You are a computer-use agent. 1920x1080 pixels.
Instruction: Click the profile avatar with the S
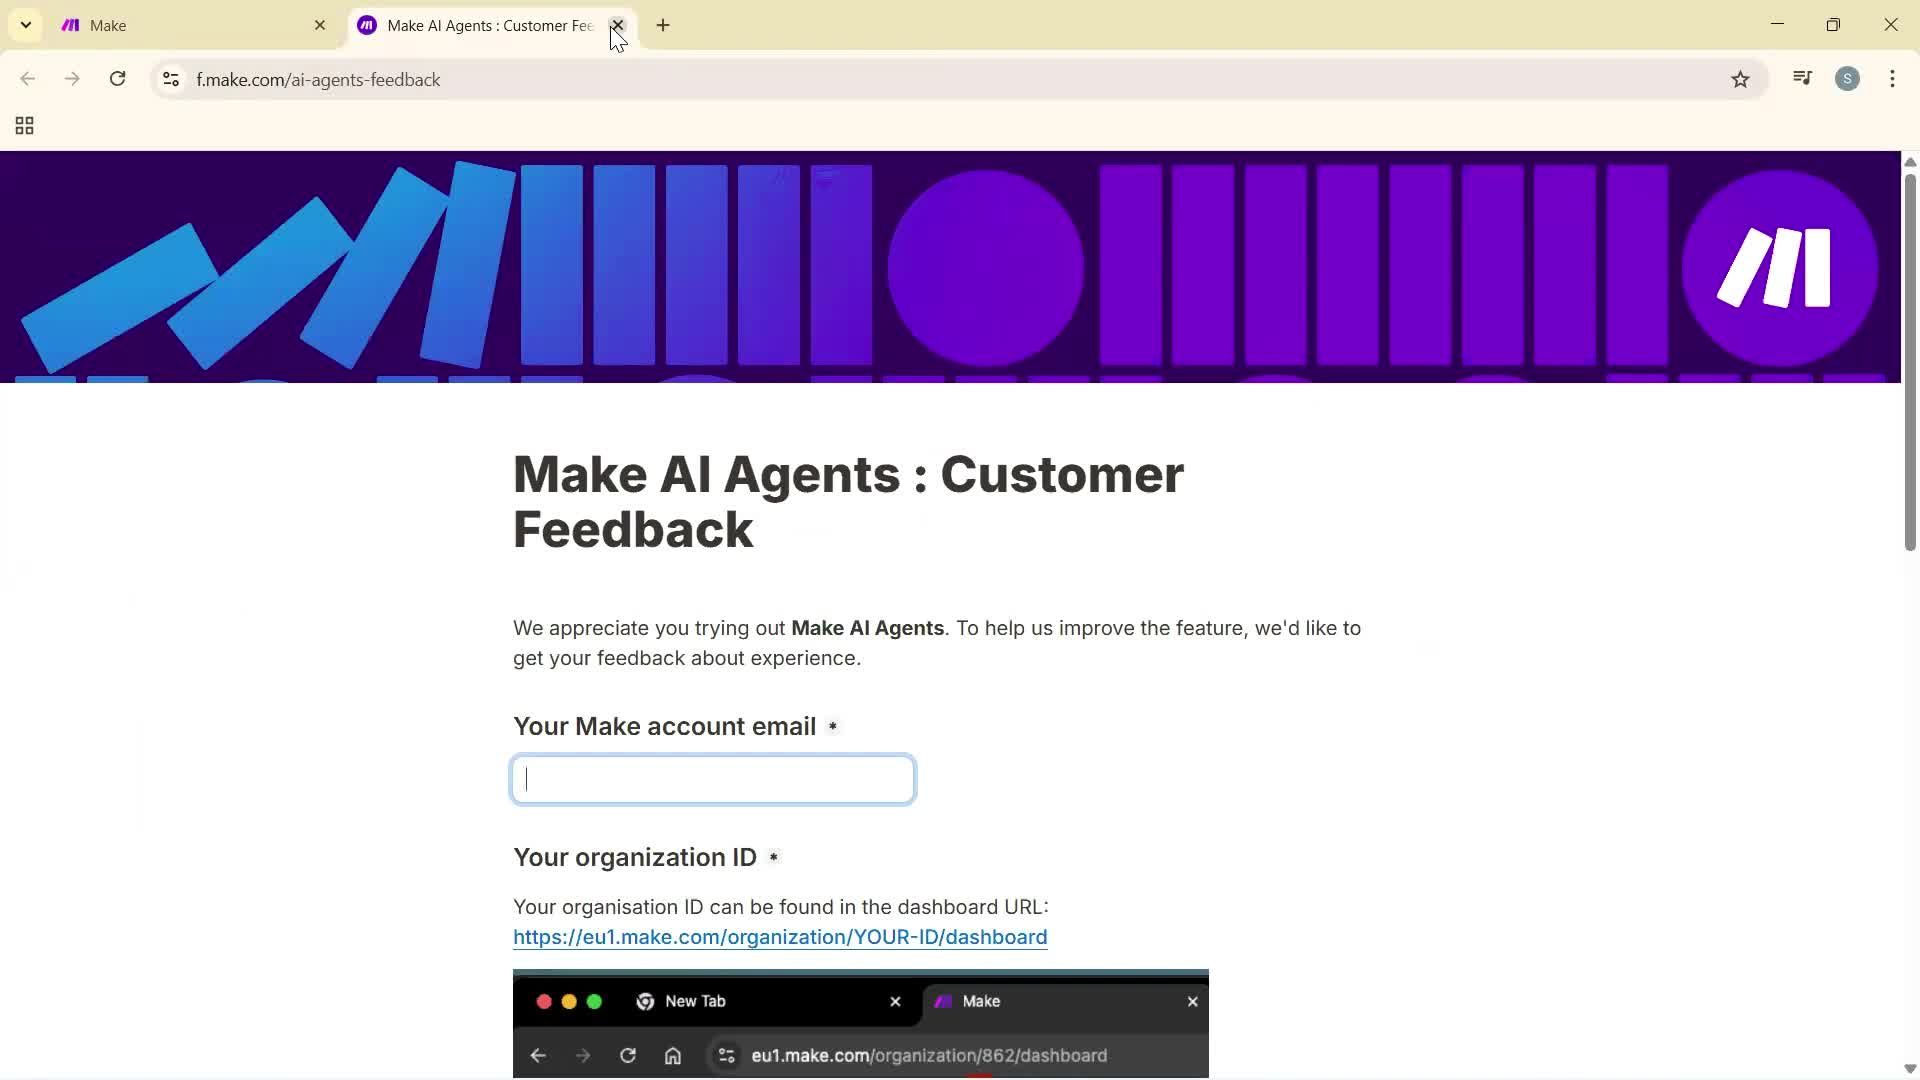[x=1848, y=78]
